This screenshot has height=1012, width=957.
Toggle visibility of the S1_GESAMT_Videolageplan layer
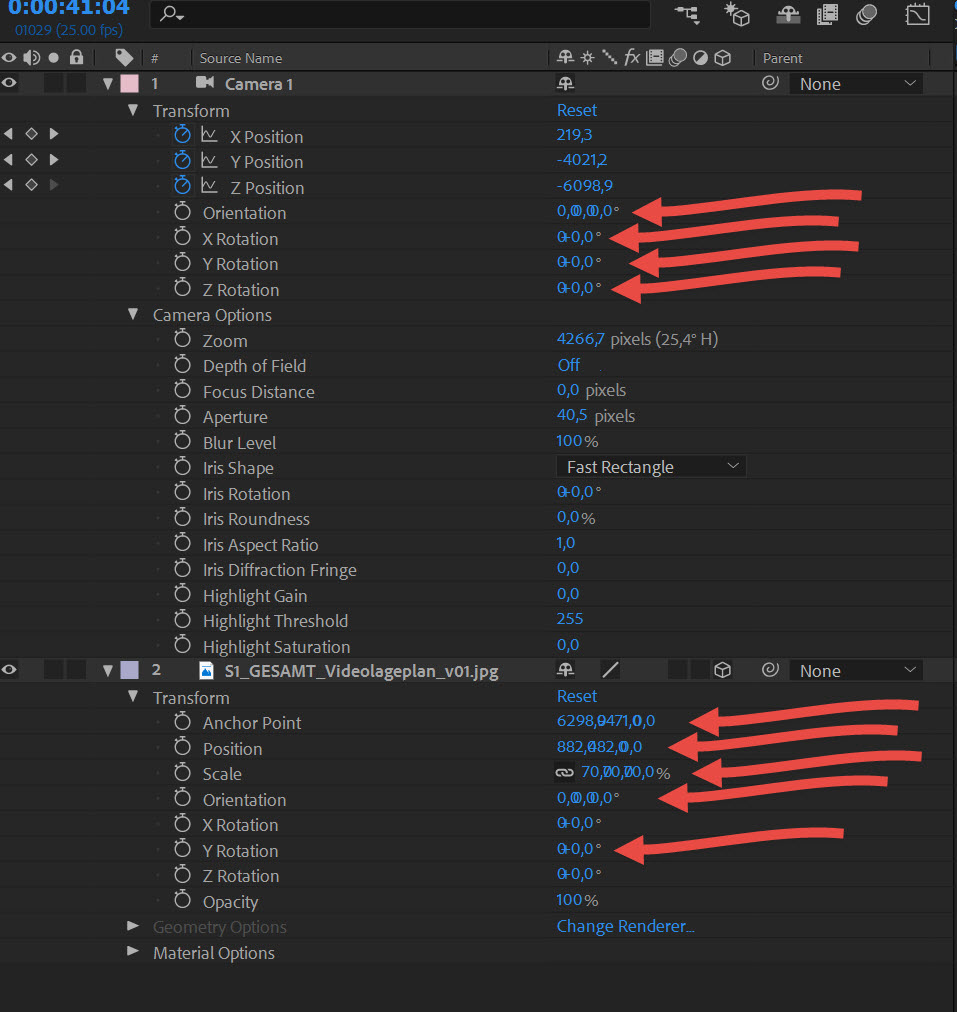(x=8, y=670)
